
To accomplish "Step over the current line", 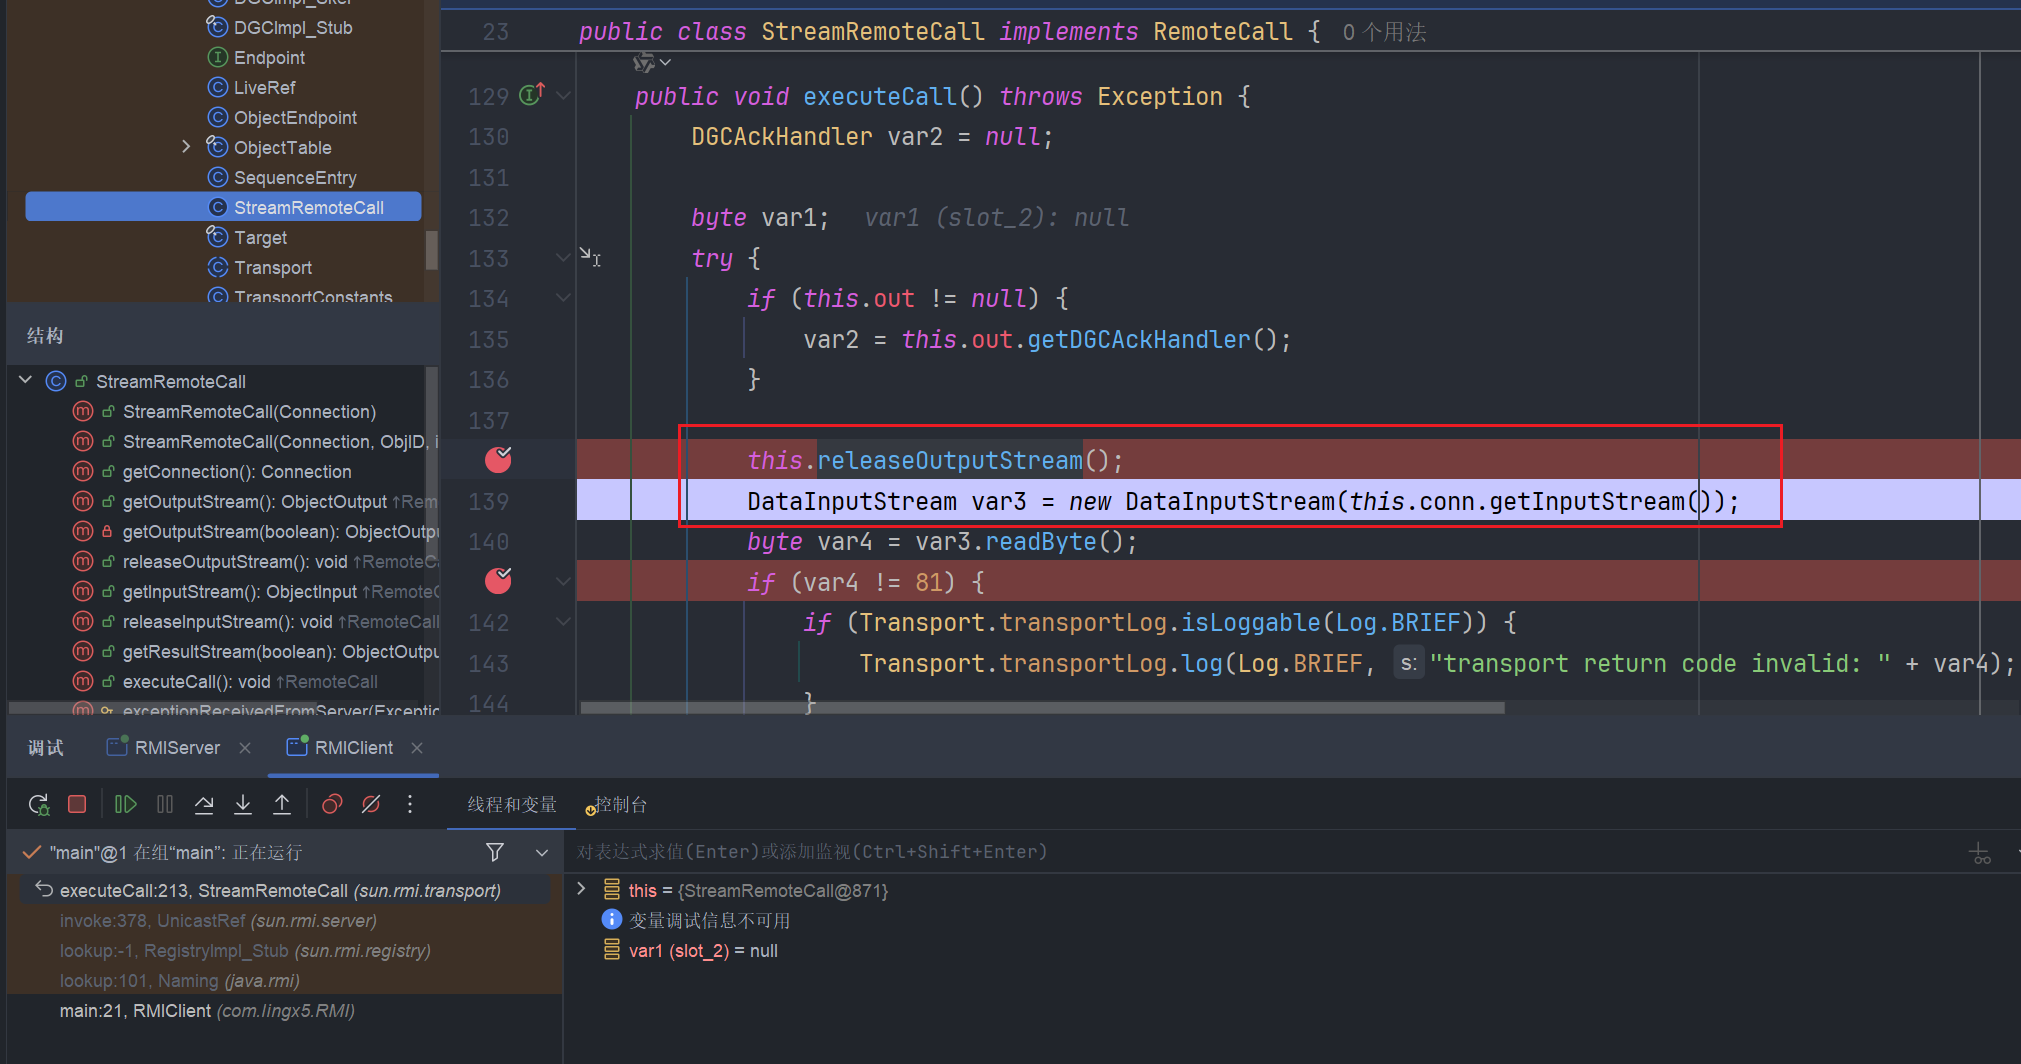I will [204, 804].
